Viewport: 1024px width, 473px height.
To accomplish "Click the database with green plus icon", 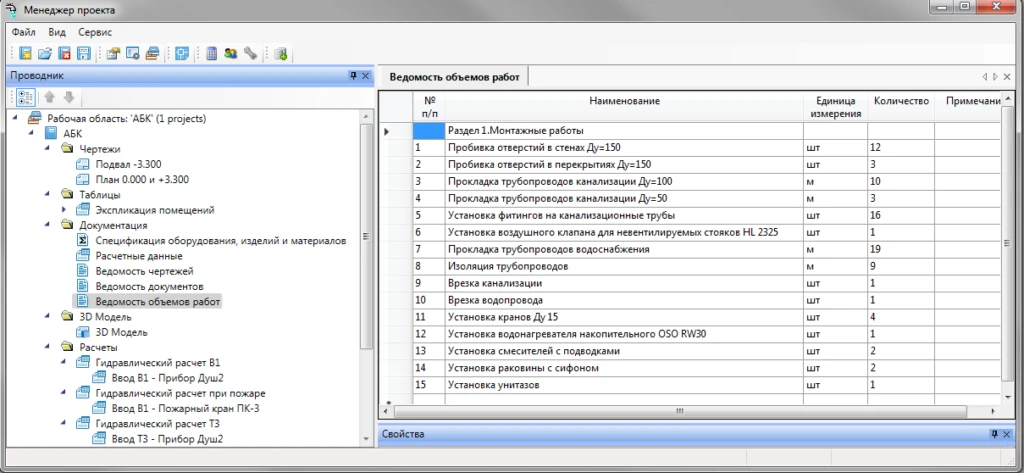I will click(x=281, y=53).
